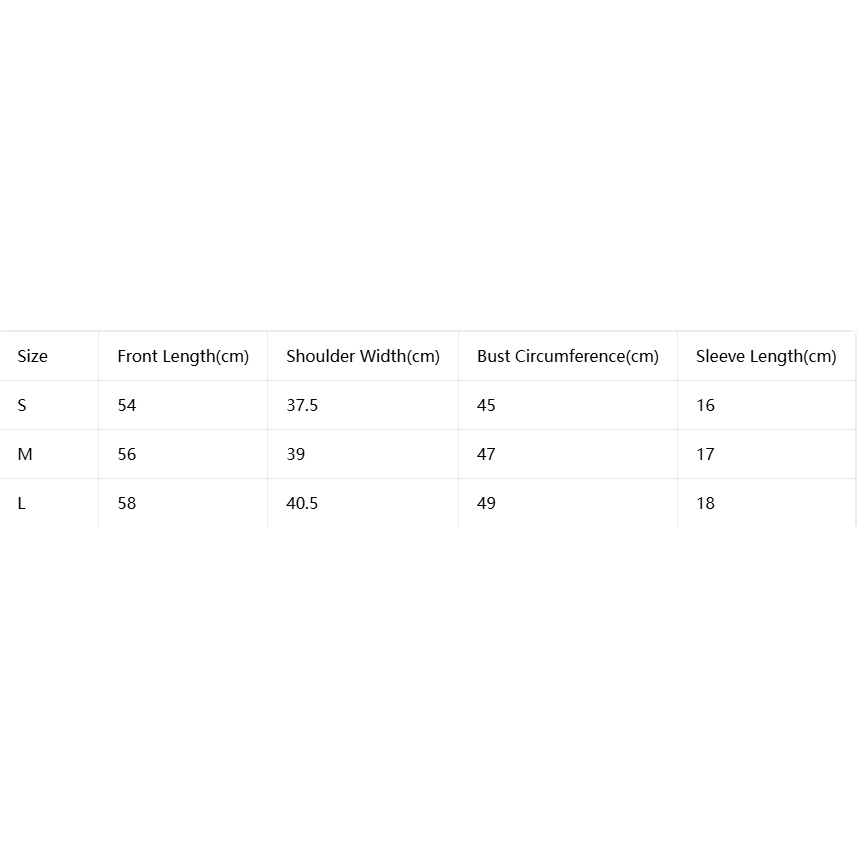Click the Shoulder Width(cm) header

tap(363, 356)
